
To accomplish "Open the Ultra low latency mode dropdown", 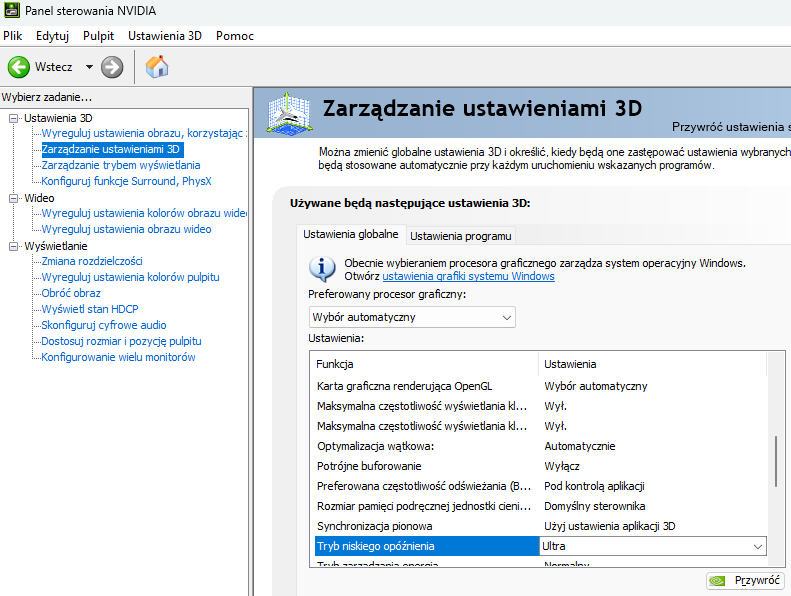I will click(x=757, y=547).
